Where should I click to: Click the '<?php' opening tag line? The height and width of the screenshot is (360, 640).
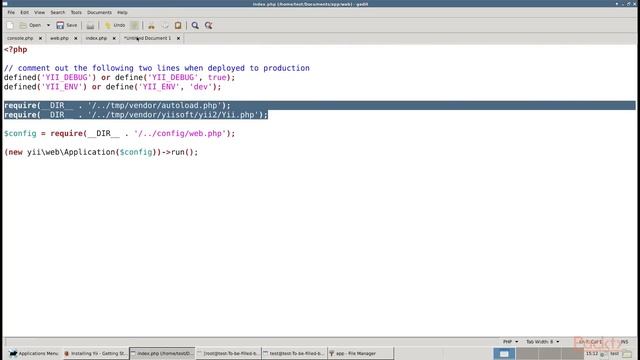(16, 49)
